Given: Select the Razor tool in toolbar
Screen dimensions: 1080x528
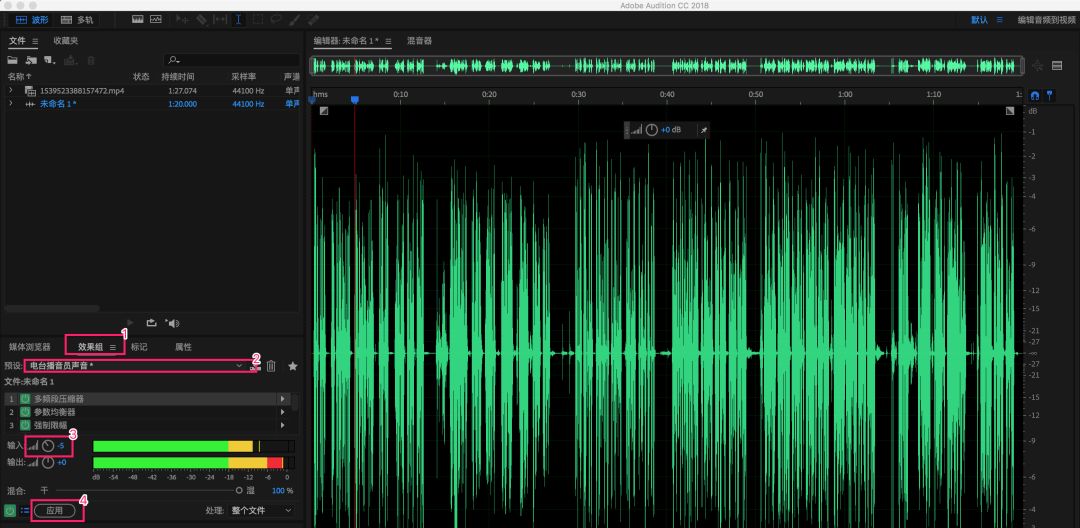Looking at the screenshot, I should (201, 20).
